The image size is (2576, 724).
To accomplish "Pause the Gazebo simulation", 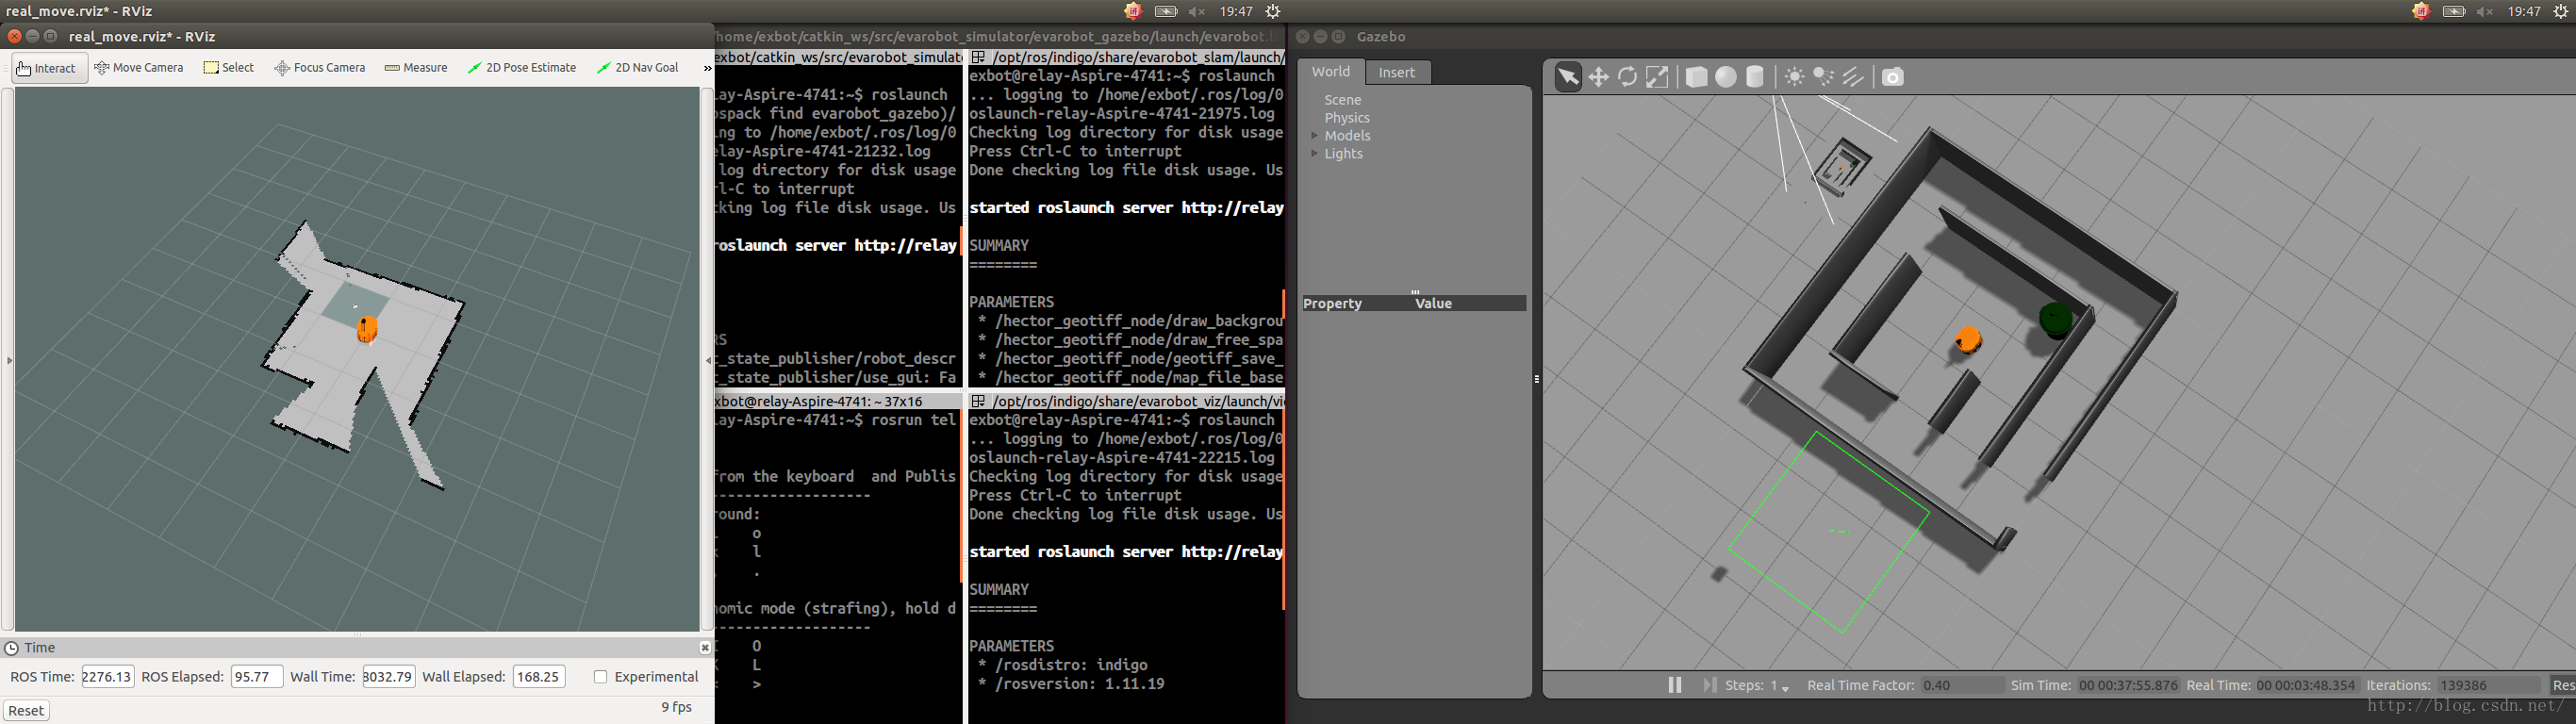I will point(1674,685).
